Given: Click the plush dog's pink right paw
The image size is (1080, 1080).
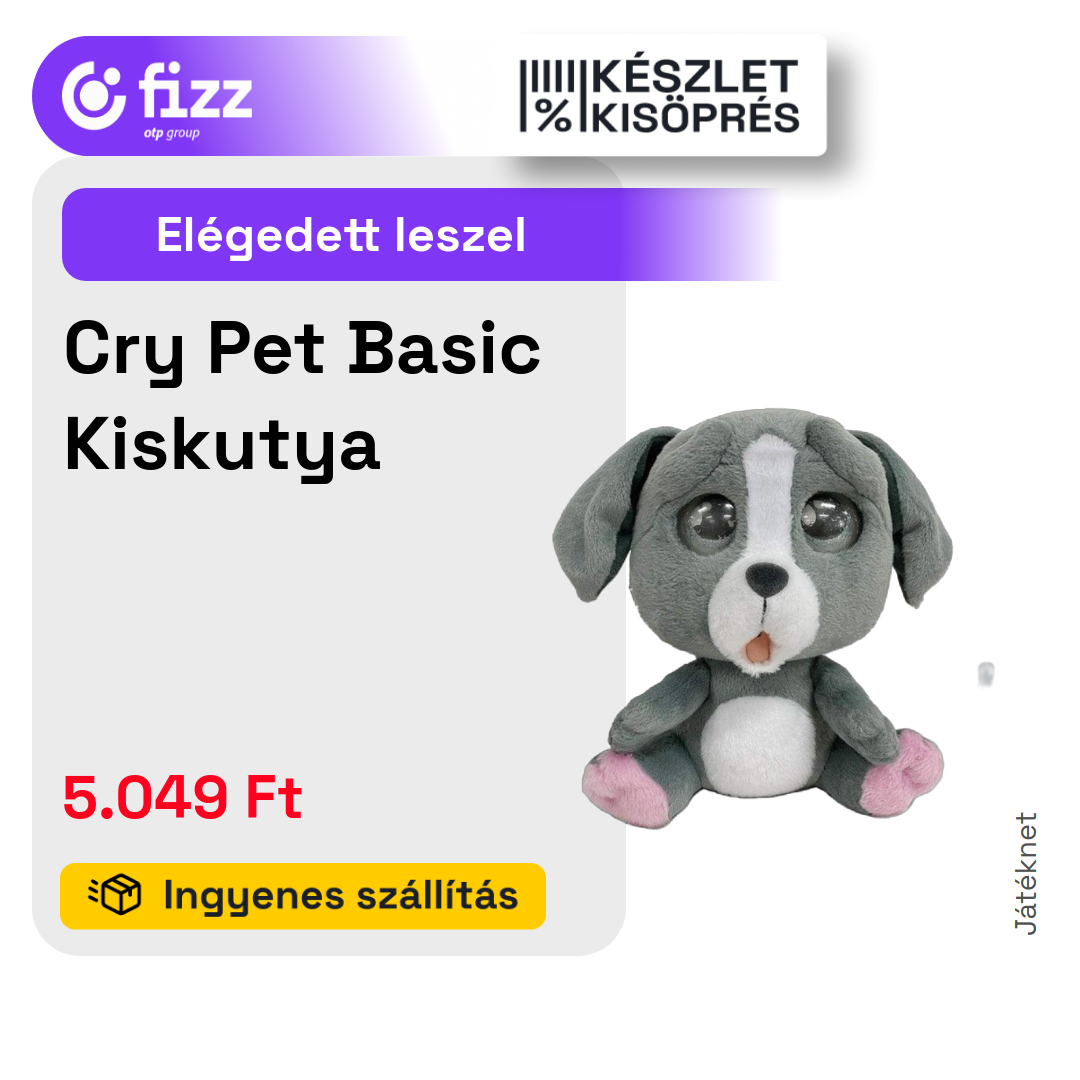Looking at the screenshot, I should click(x=904, y=773).
